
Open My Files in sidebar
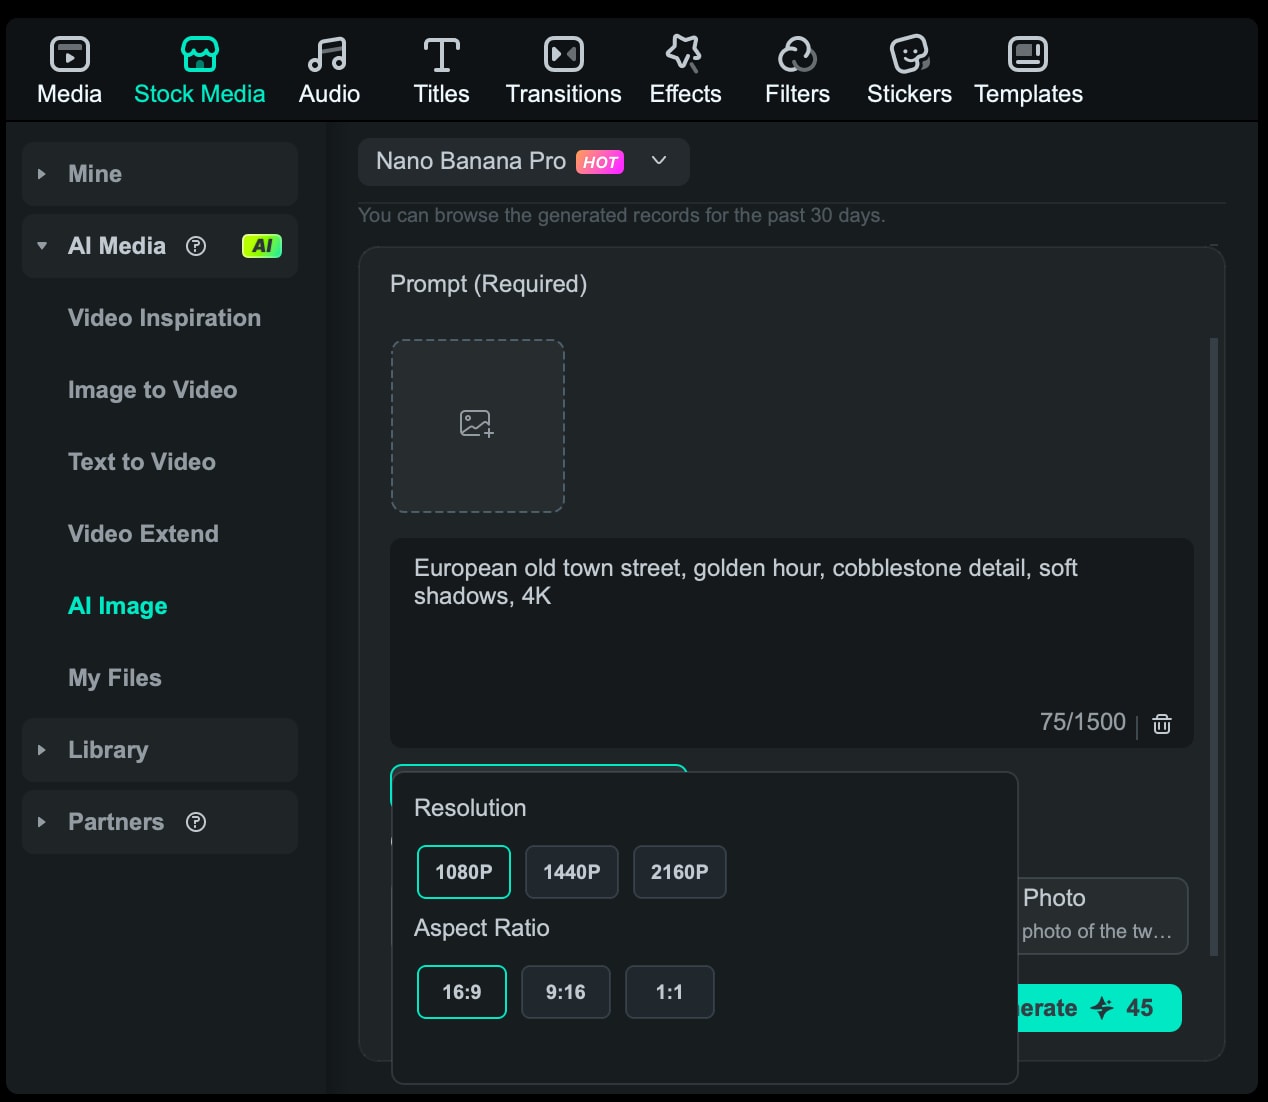point(115,678)
